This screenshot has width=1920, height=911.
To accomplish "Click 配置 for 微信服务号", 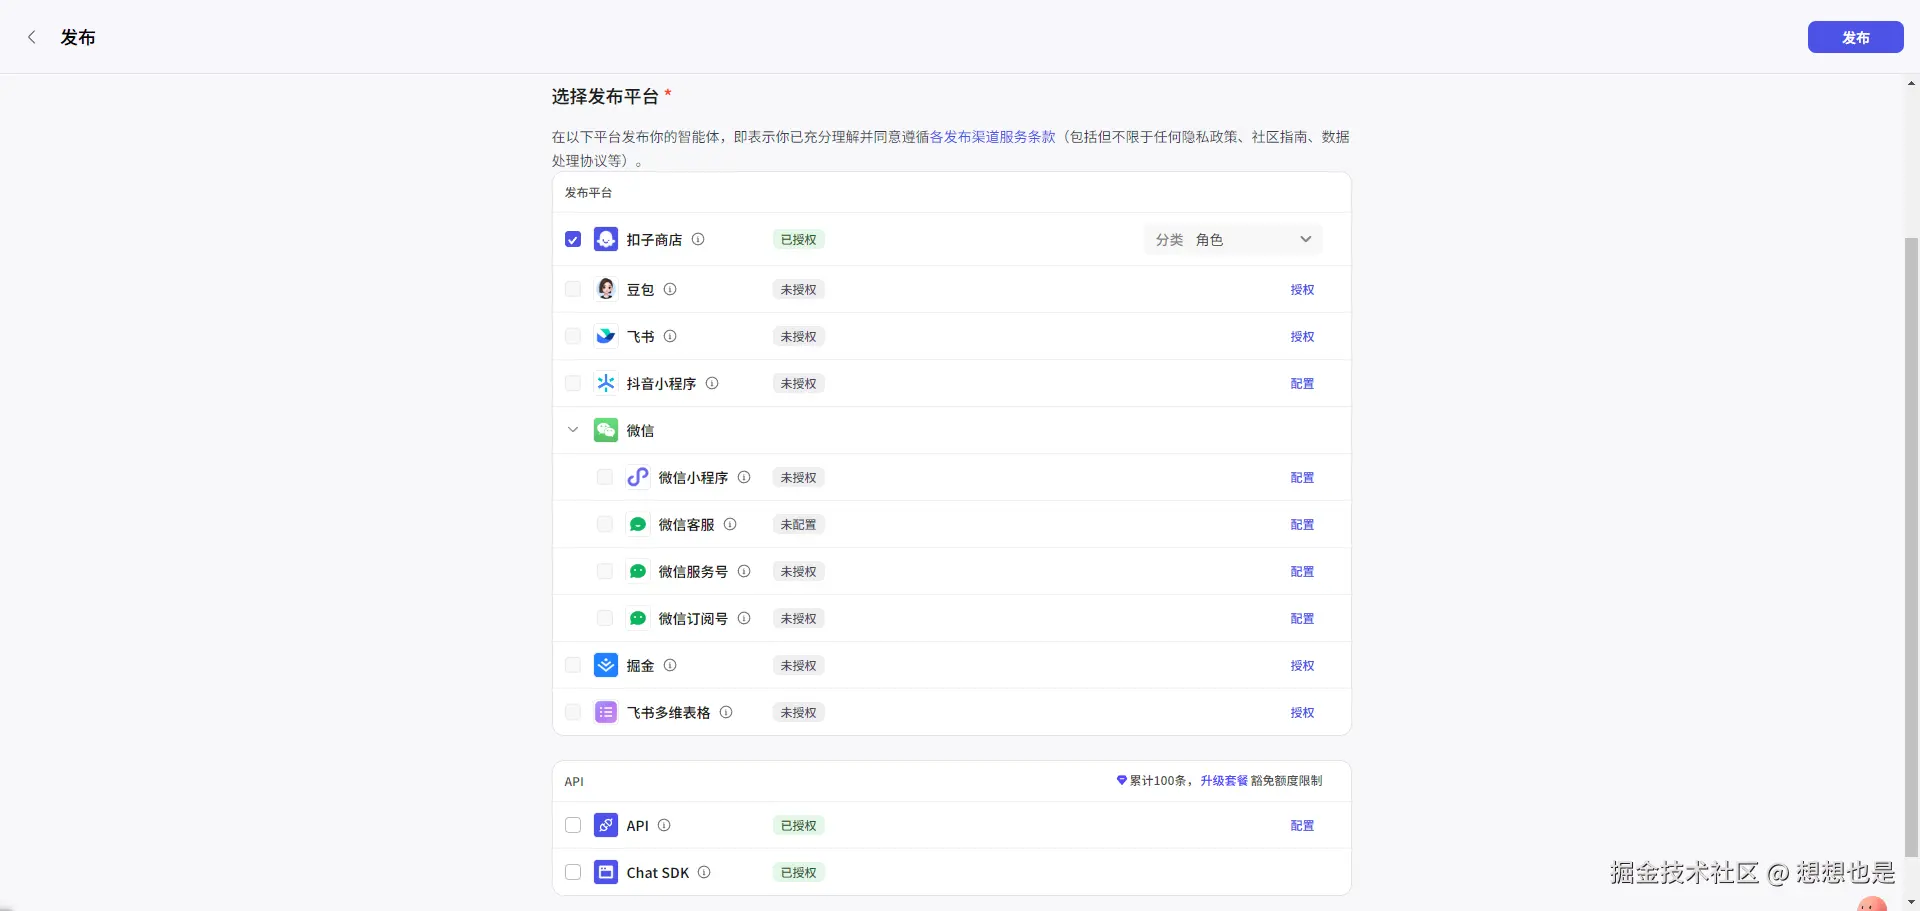I will coord(1302,571).
